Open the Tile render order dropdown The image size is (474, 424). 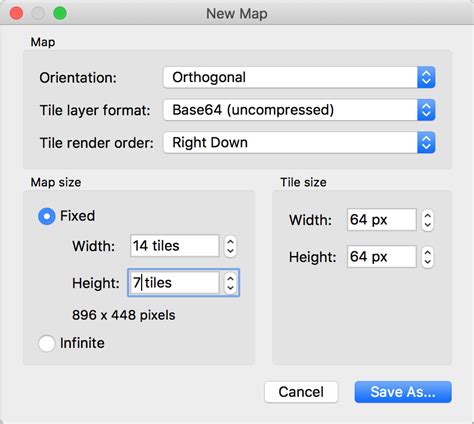tap(299, 143)
